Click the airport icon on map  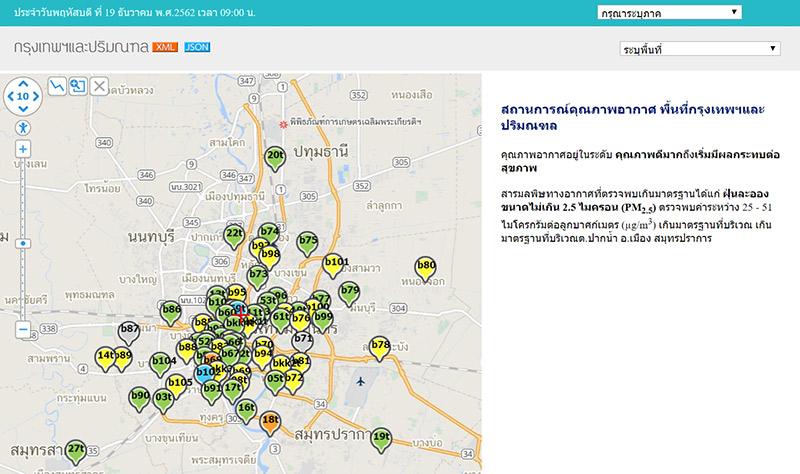pyautogui.click(x=361, y=381)
